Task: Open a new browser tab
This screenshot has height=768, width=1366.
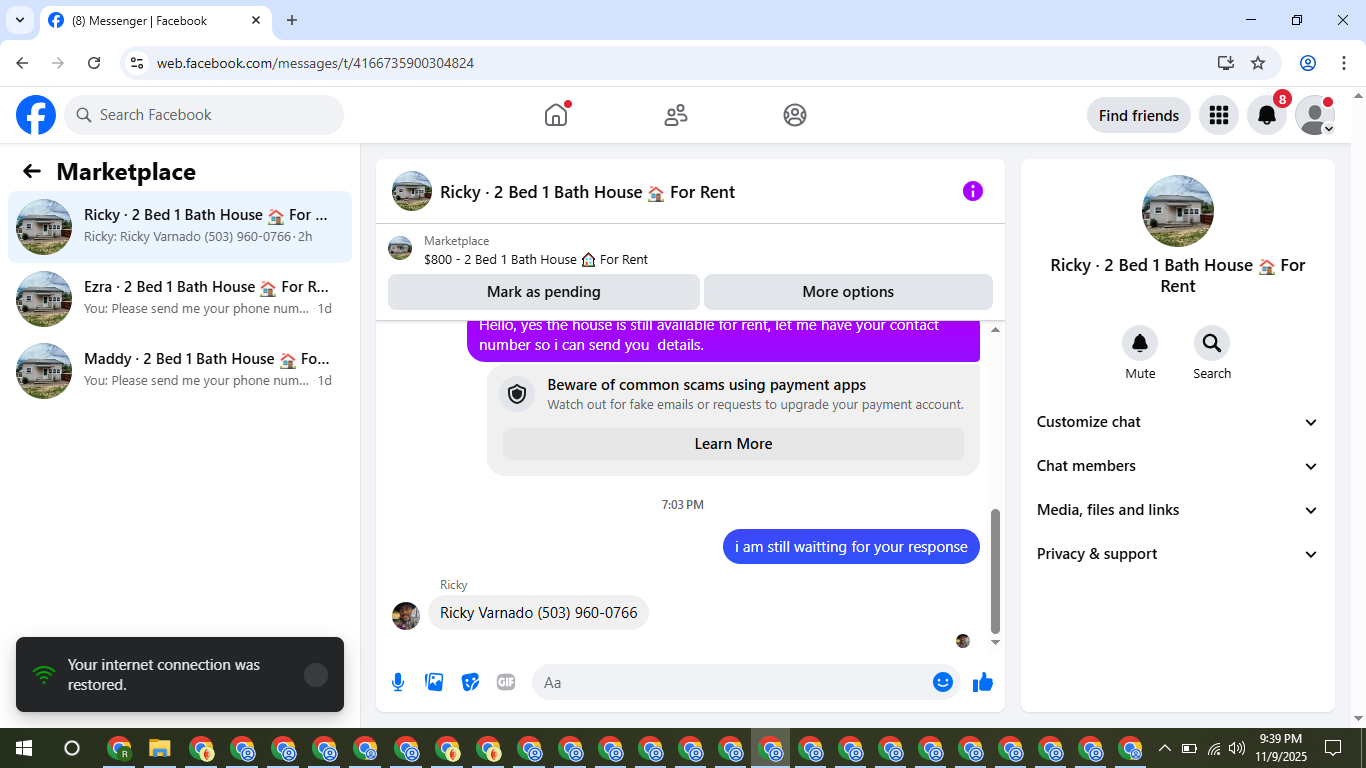Action: (x=292, y=20)
